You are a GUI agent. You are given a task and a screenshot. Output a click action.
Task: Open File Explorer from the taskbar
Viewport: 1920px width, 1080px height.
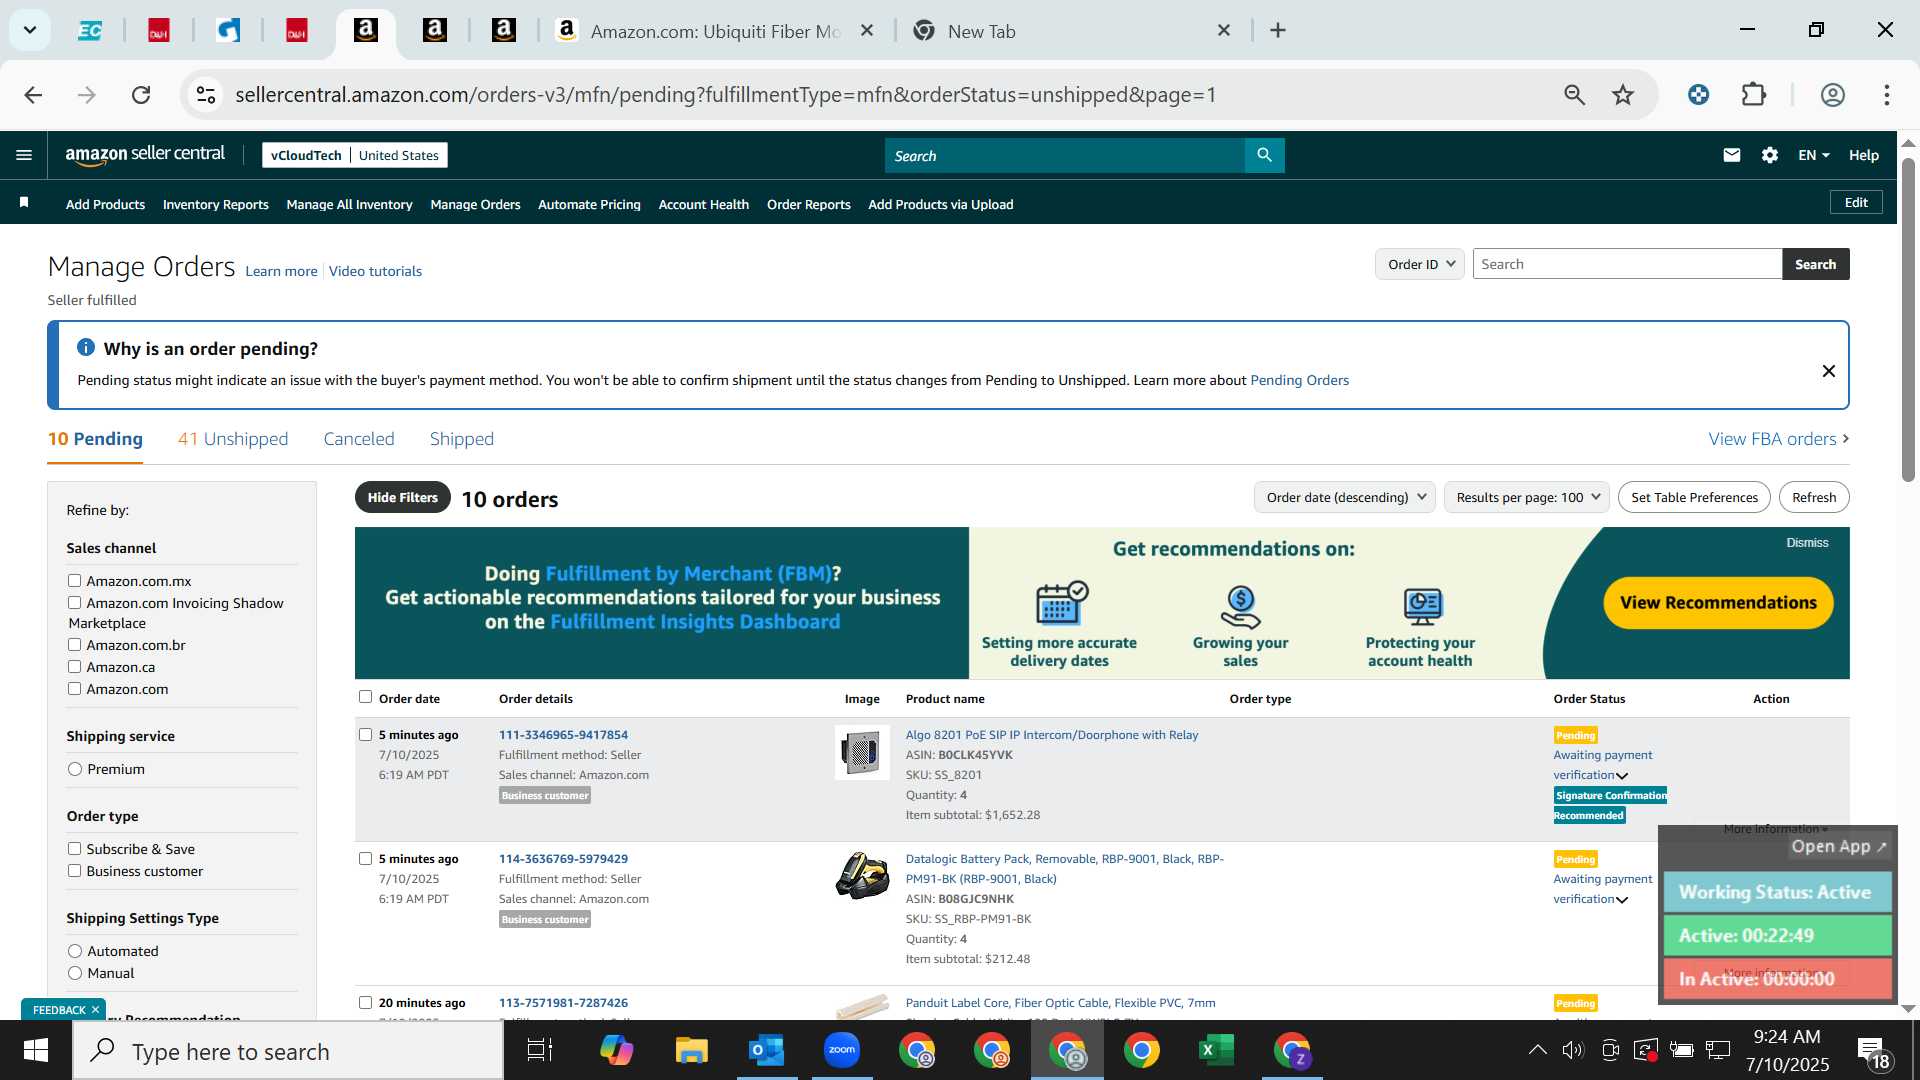(x=691, y=1051)
